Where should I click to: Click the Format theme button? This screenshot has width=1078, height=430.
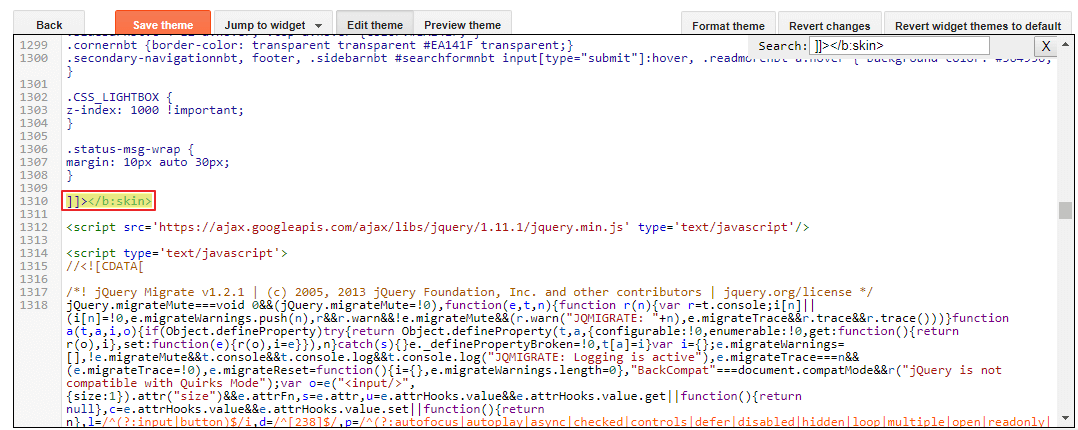pyautogui.click(x=728, y=26)
